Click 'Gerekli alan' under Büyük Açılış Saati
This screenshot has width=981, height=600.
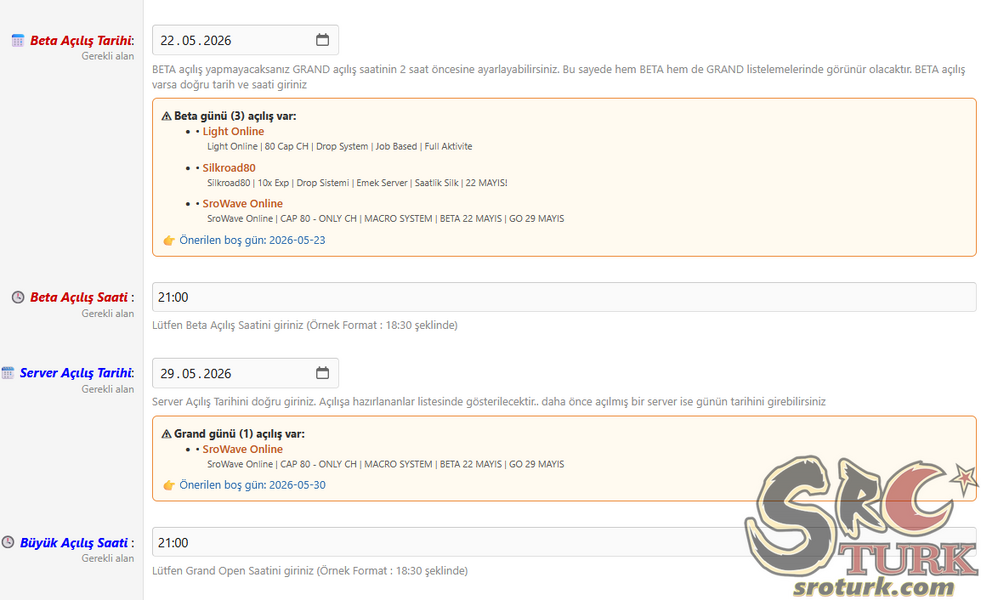pyautogui.click(x=108, y=559)
